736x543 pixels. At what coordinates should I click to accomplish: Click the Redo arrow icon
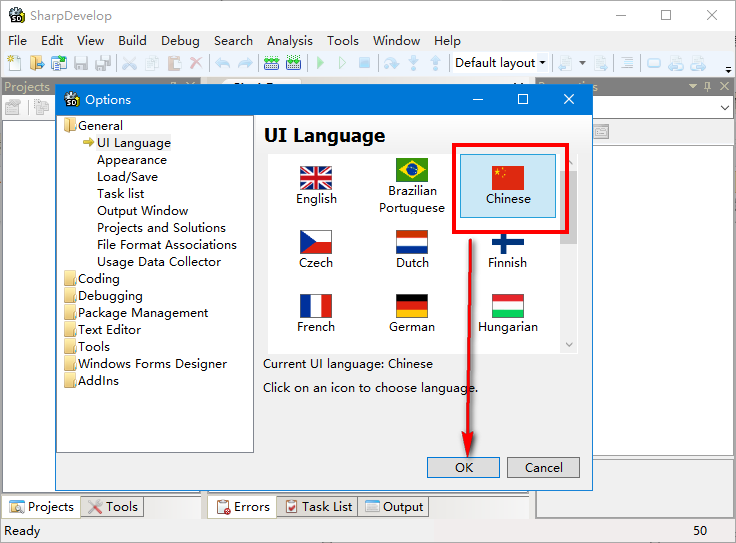[x=245, y=62]
